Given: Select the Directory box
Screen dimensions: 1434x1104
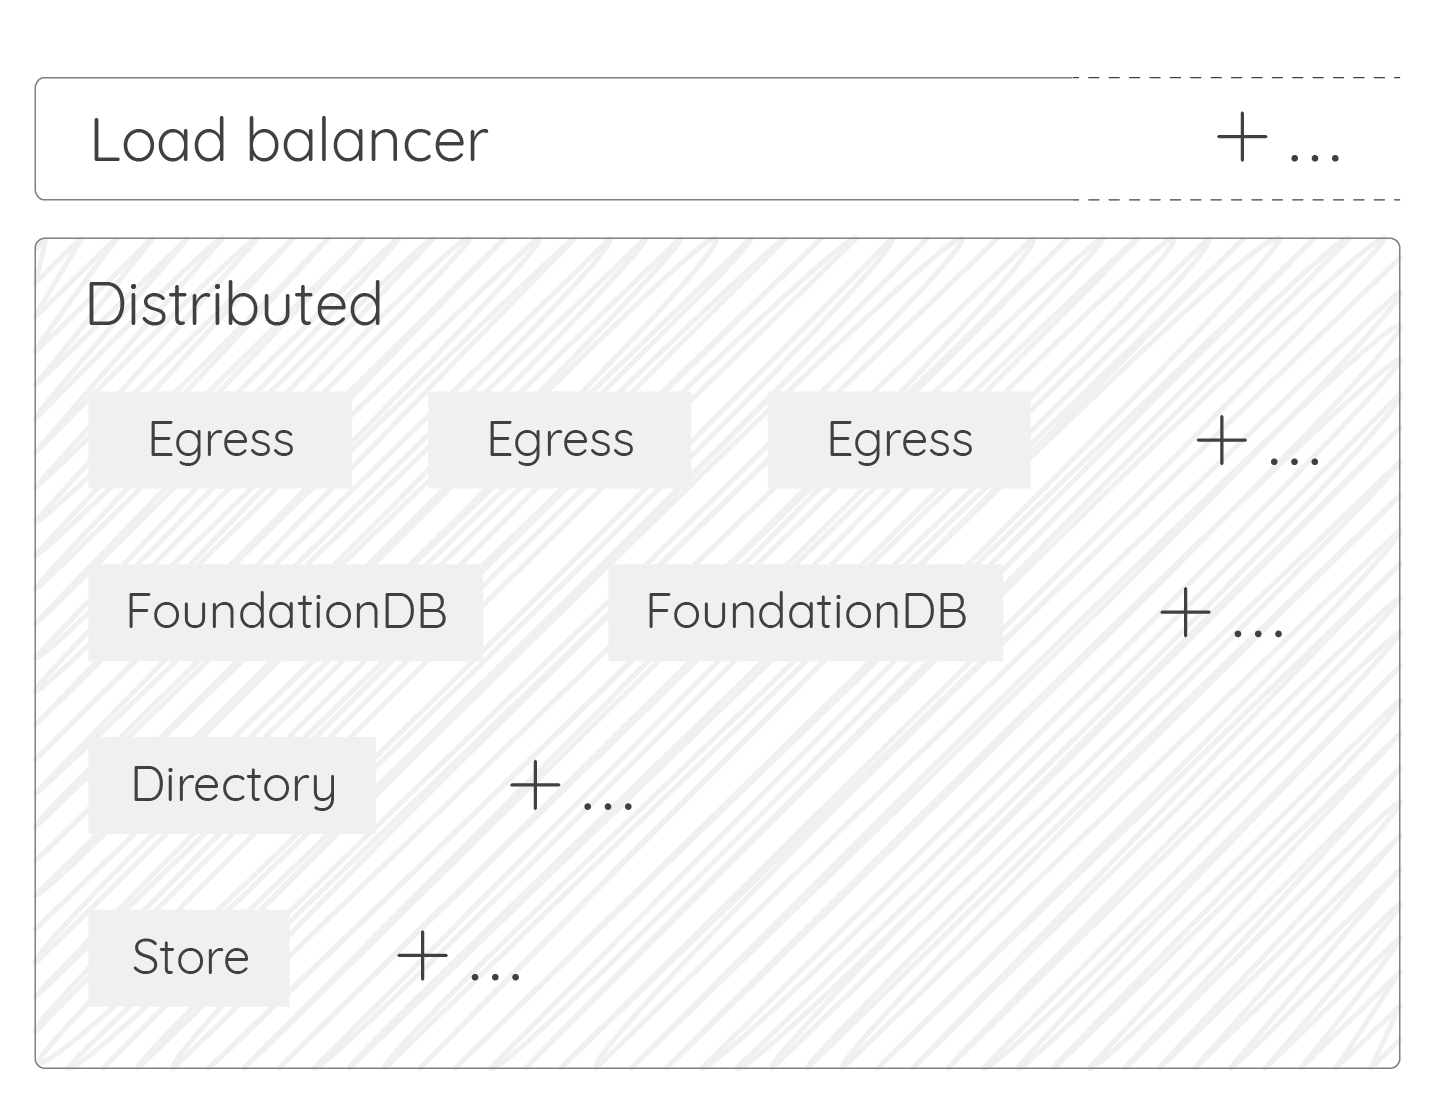Looking at the screenshot, I should 232,785.
